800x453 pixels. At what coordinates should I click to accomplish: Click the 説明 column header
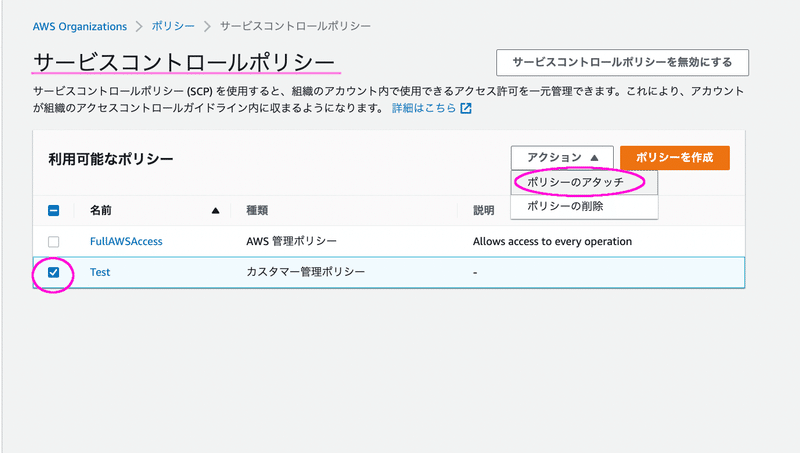click(484, 210)
